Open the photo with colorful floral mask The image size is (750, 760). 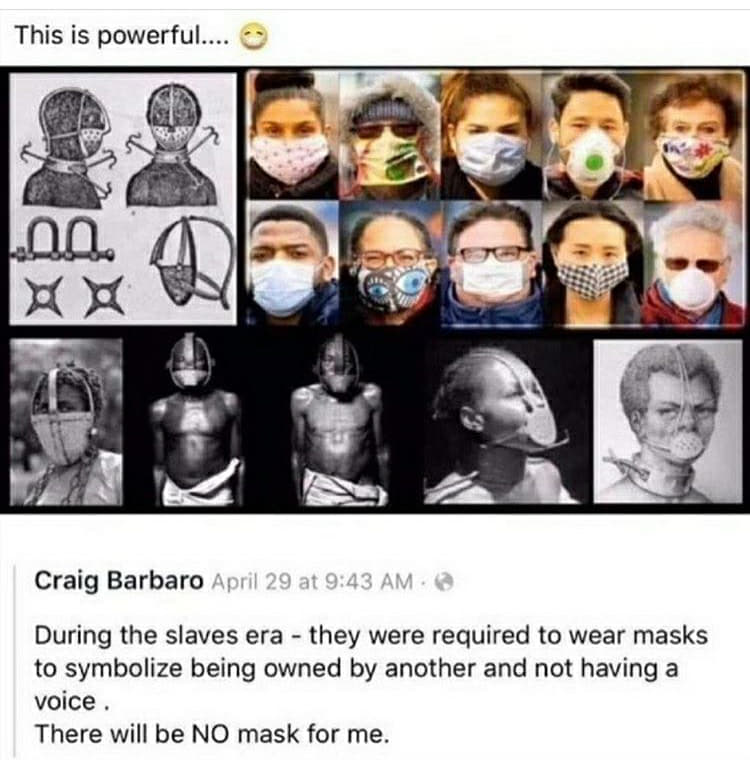[x=693, y=135]
